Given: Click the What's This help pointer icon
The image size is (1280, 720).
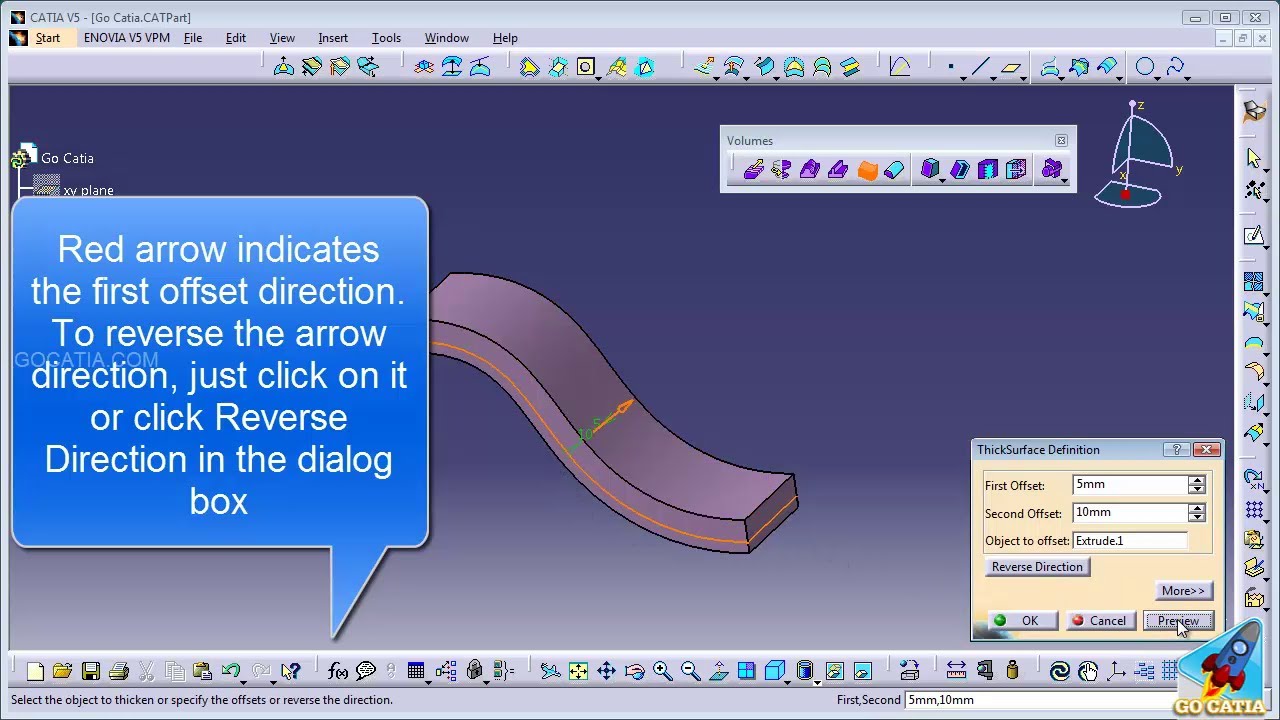Looking at the screenshot, I should [x=291, y=671].
